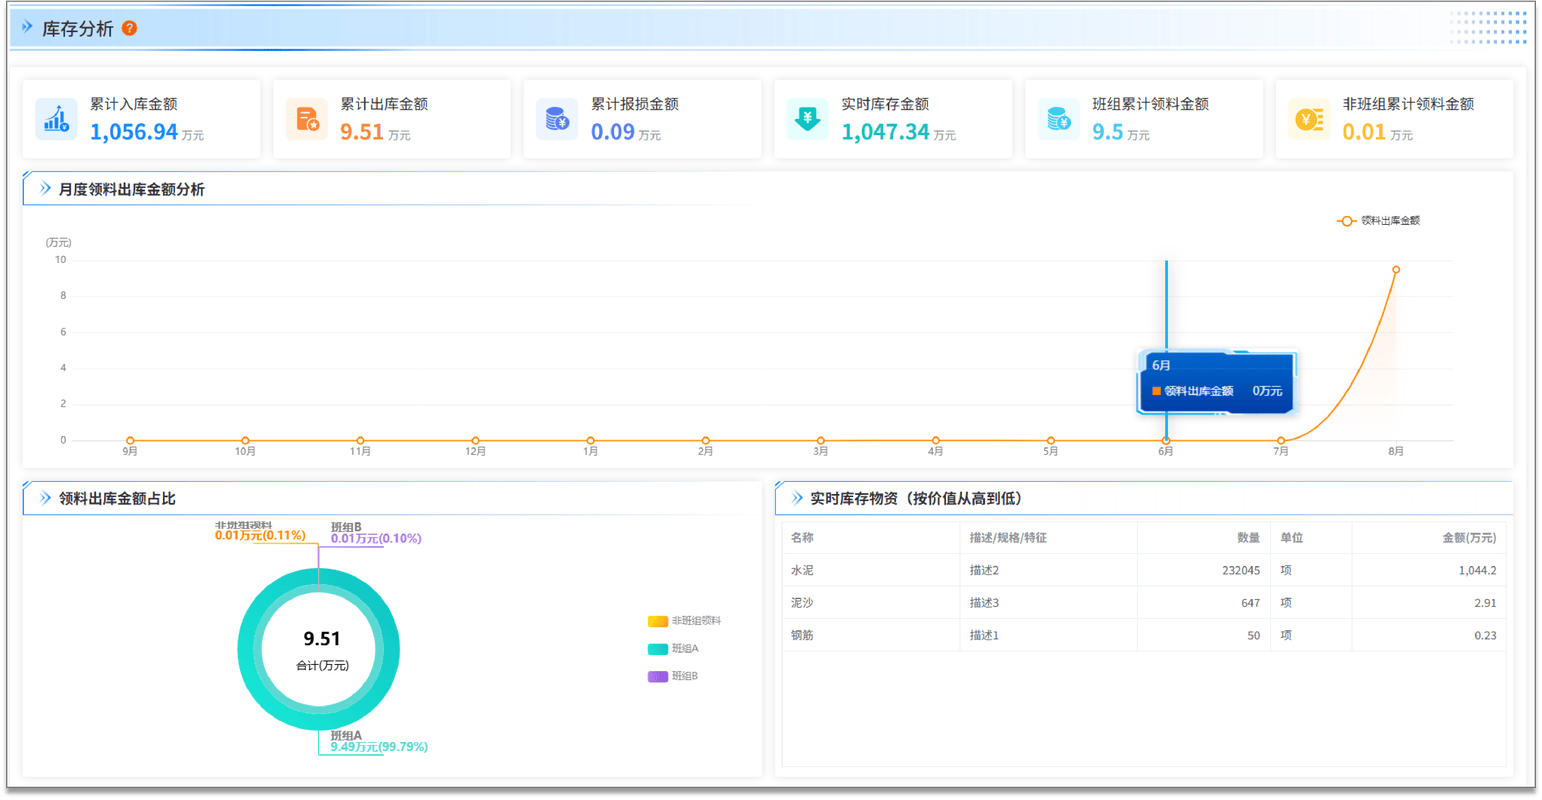
Task: Click the 累计报损金额 coin stack icon
Action: click(557, 118)
